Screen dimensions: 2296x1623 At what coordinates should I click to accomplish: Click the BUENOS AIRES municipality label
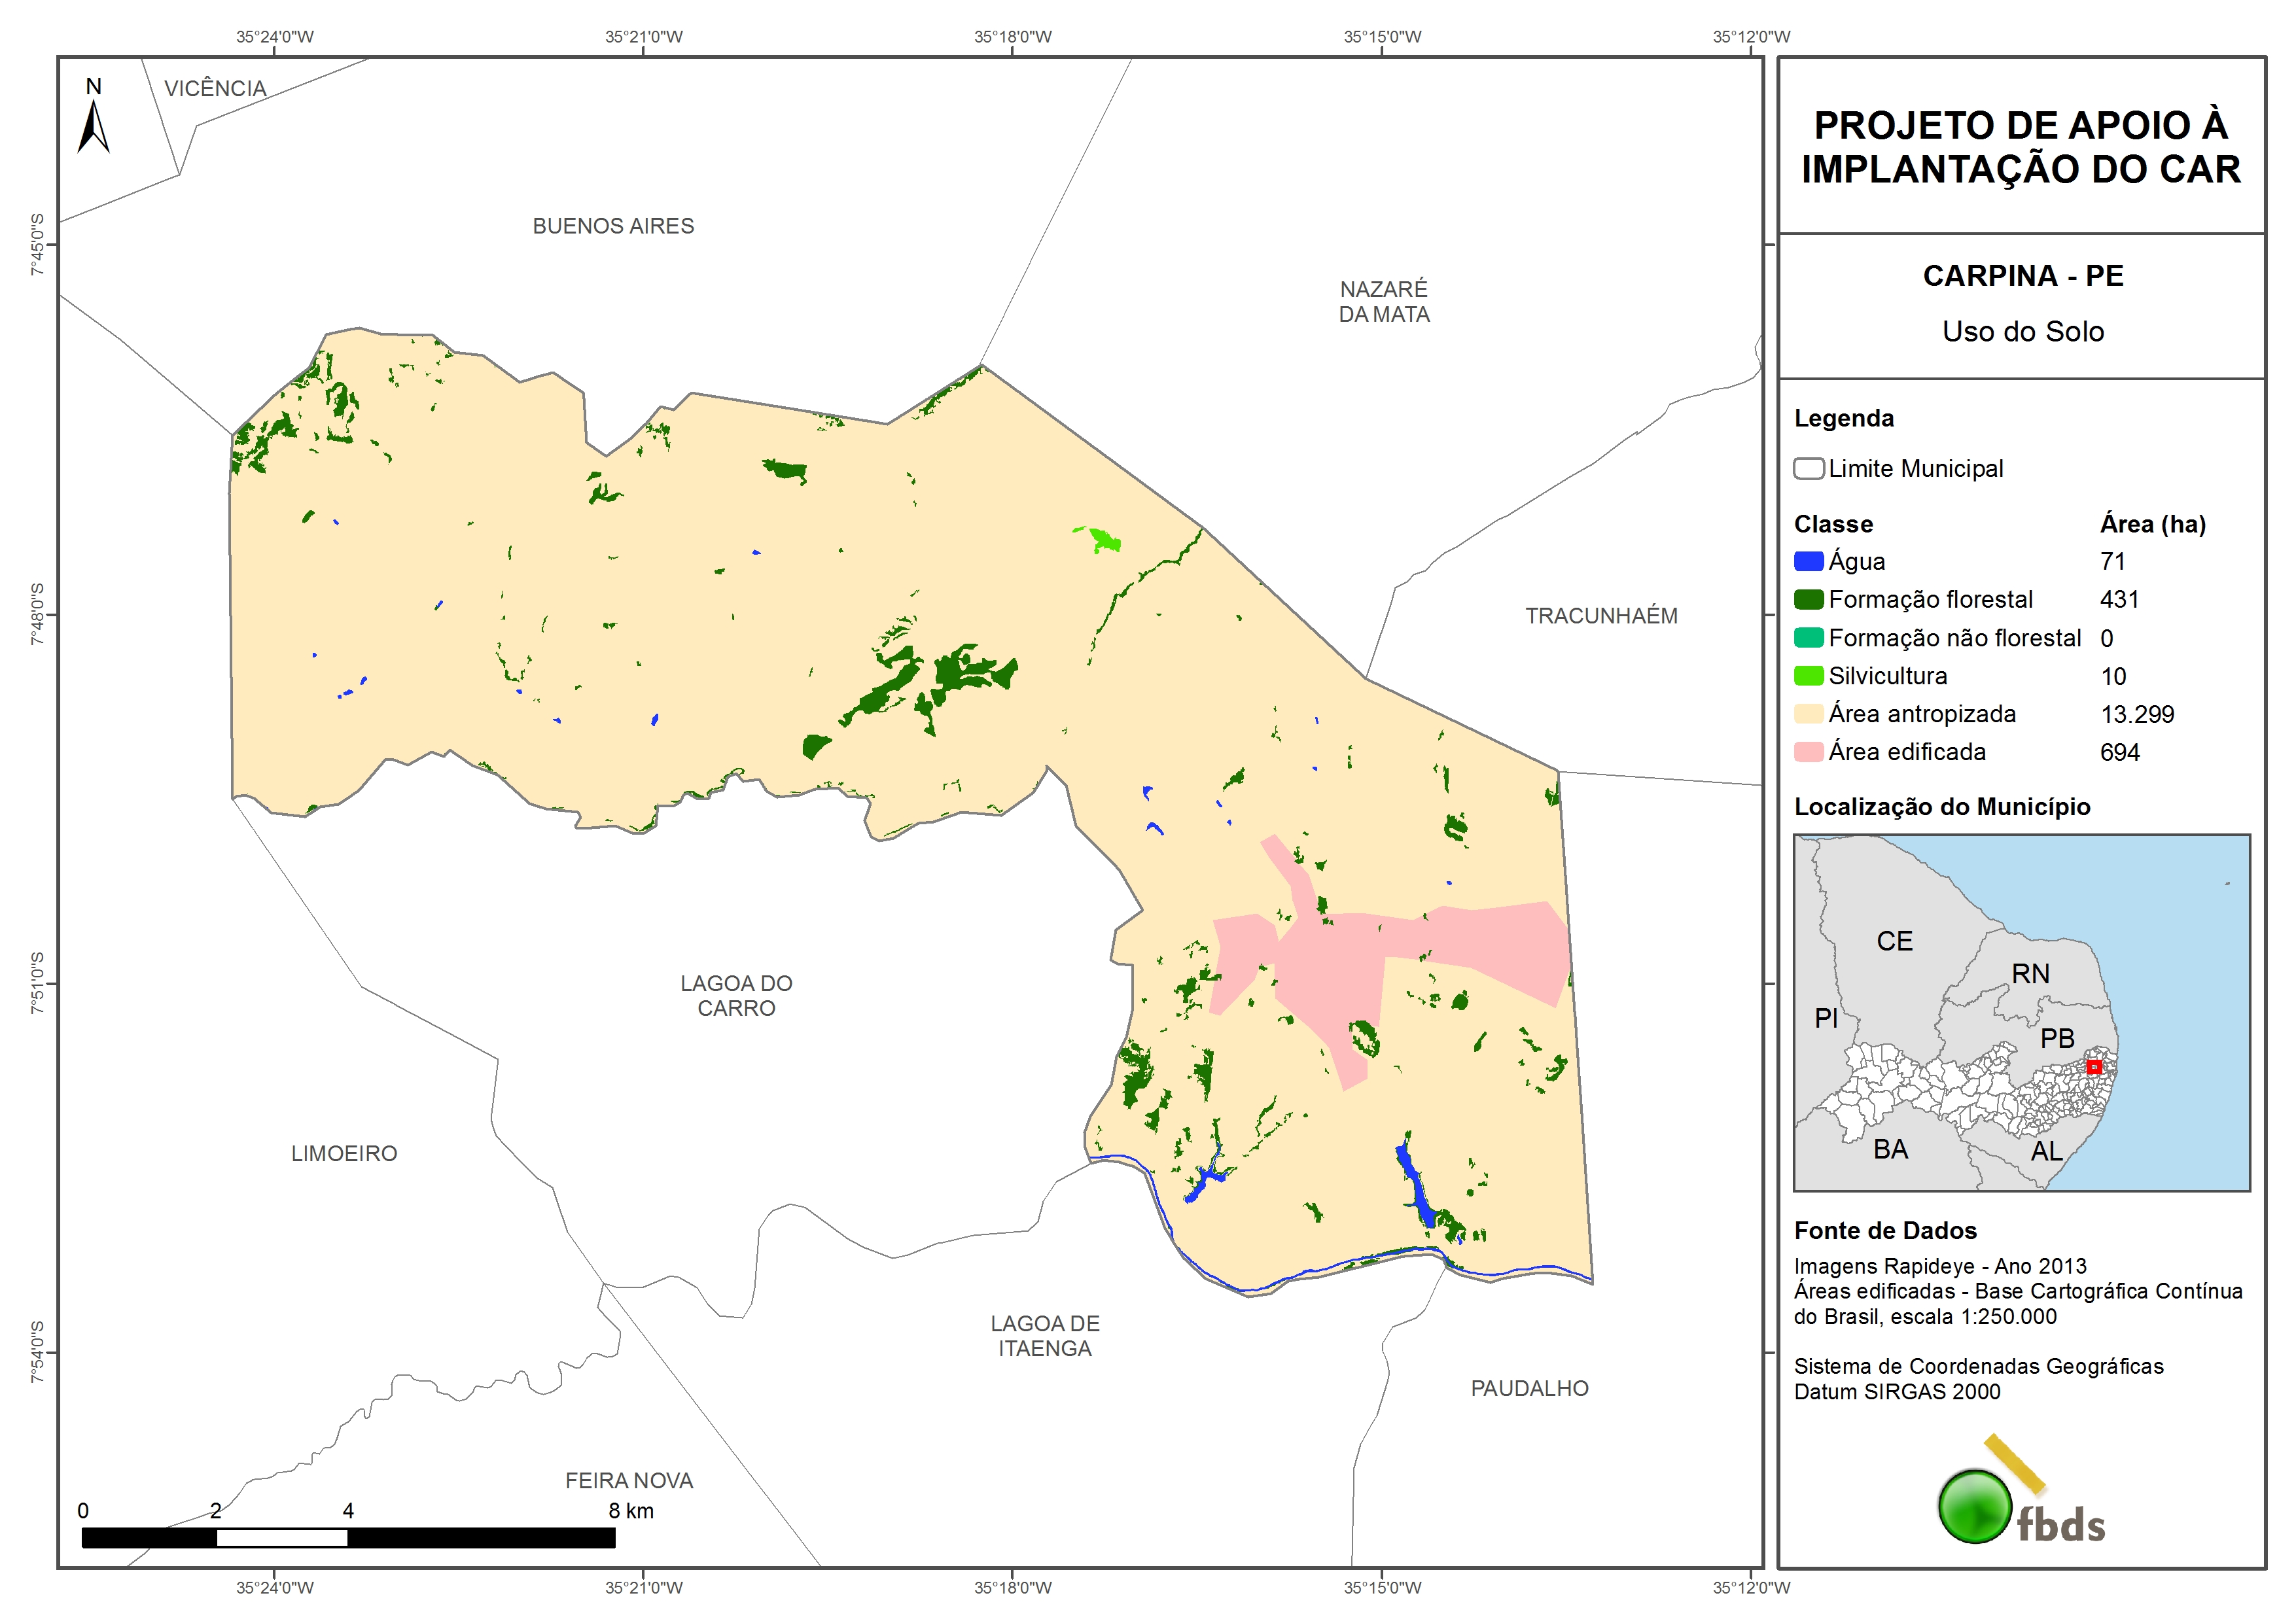(613, 226)
